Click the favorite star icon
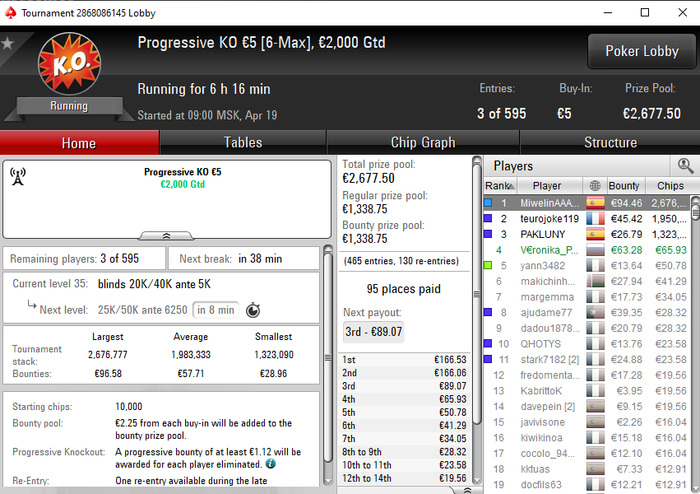The image size is (700, 494). [8, 43]
